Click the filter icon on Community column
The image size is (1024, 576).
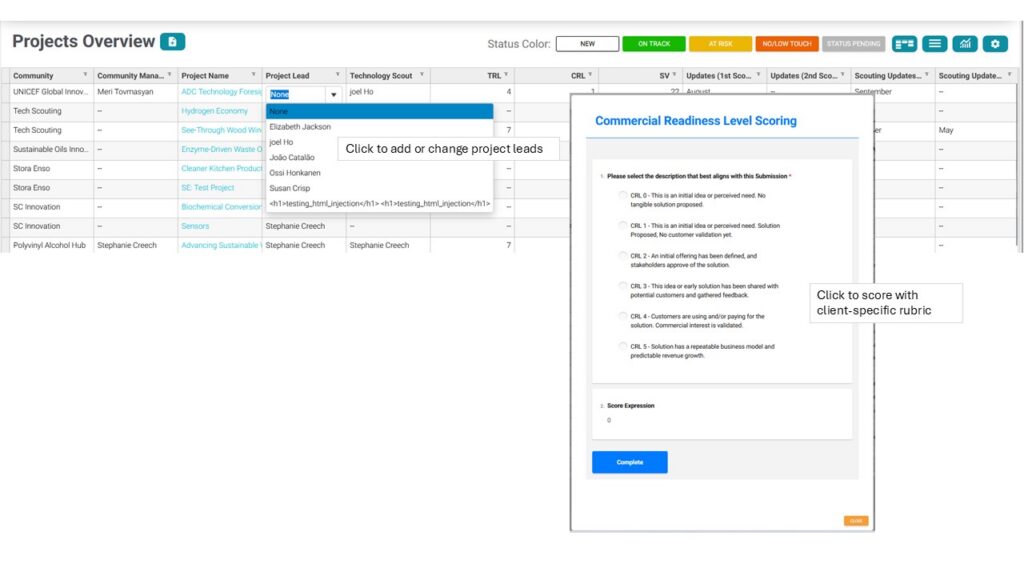click(x=85, y=75)
